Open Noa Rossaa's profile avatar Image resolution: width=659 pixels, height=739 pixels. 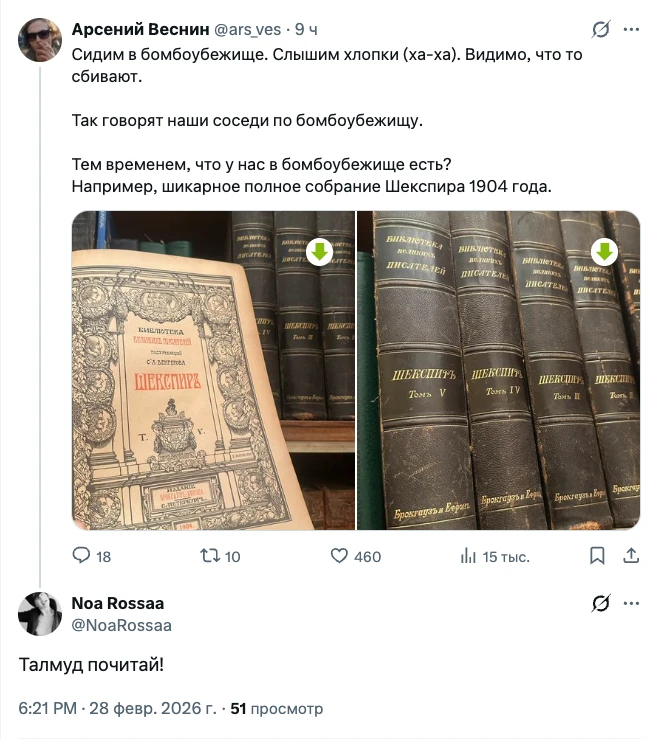(40, 614)
